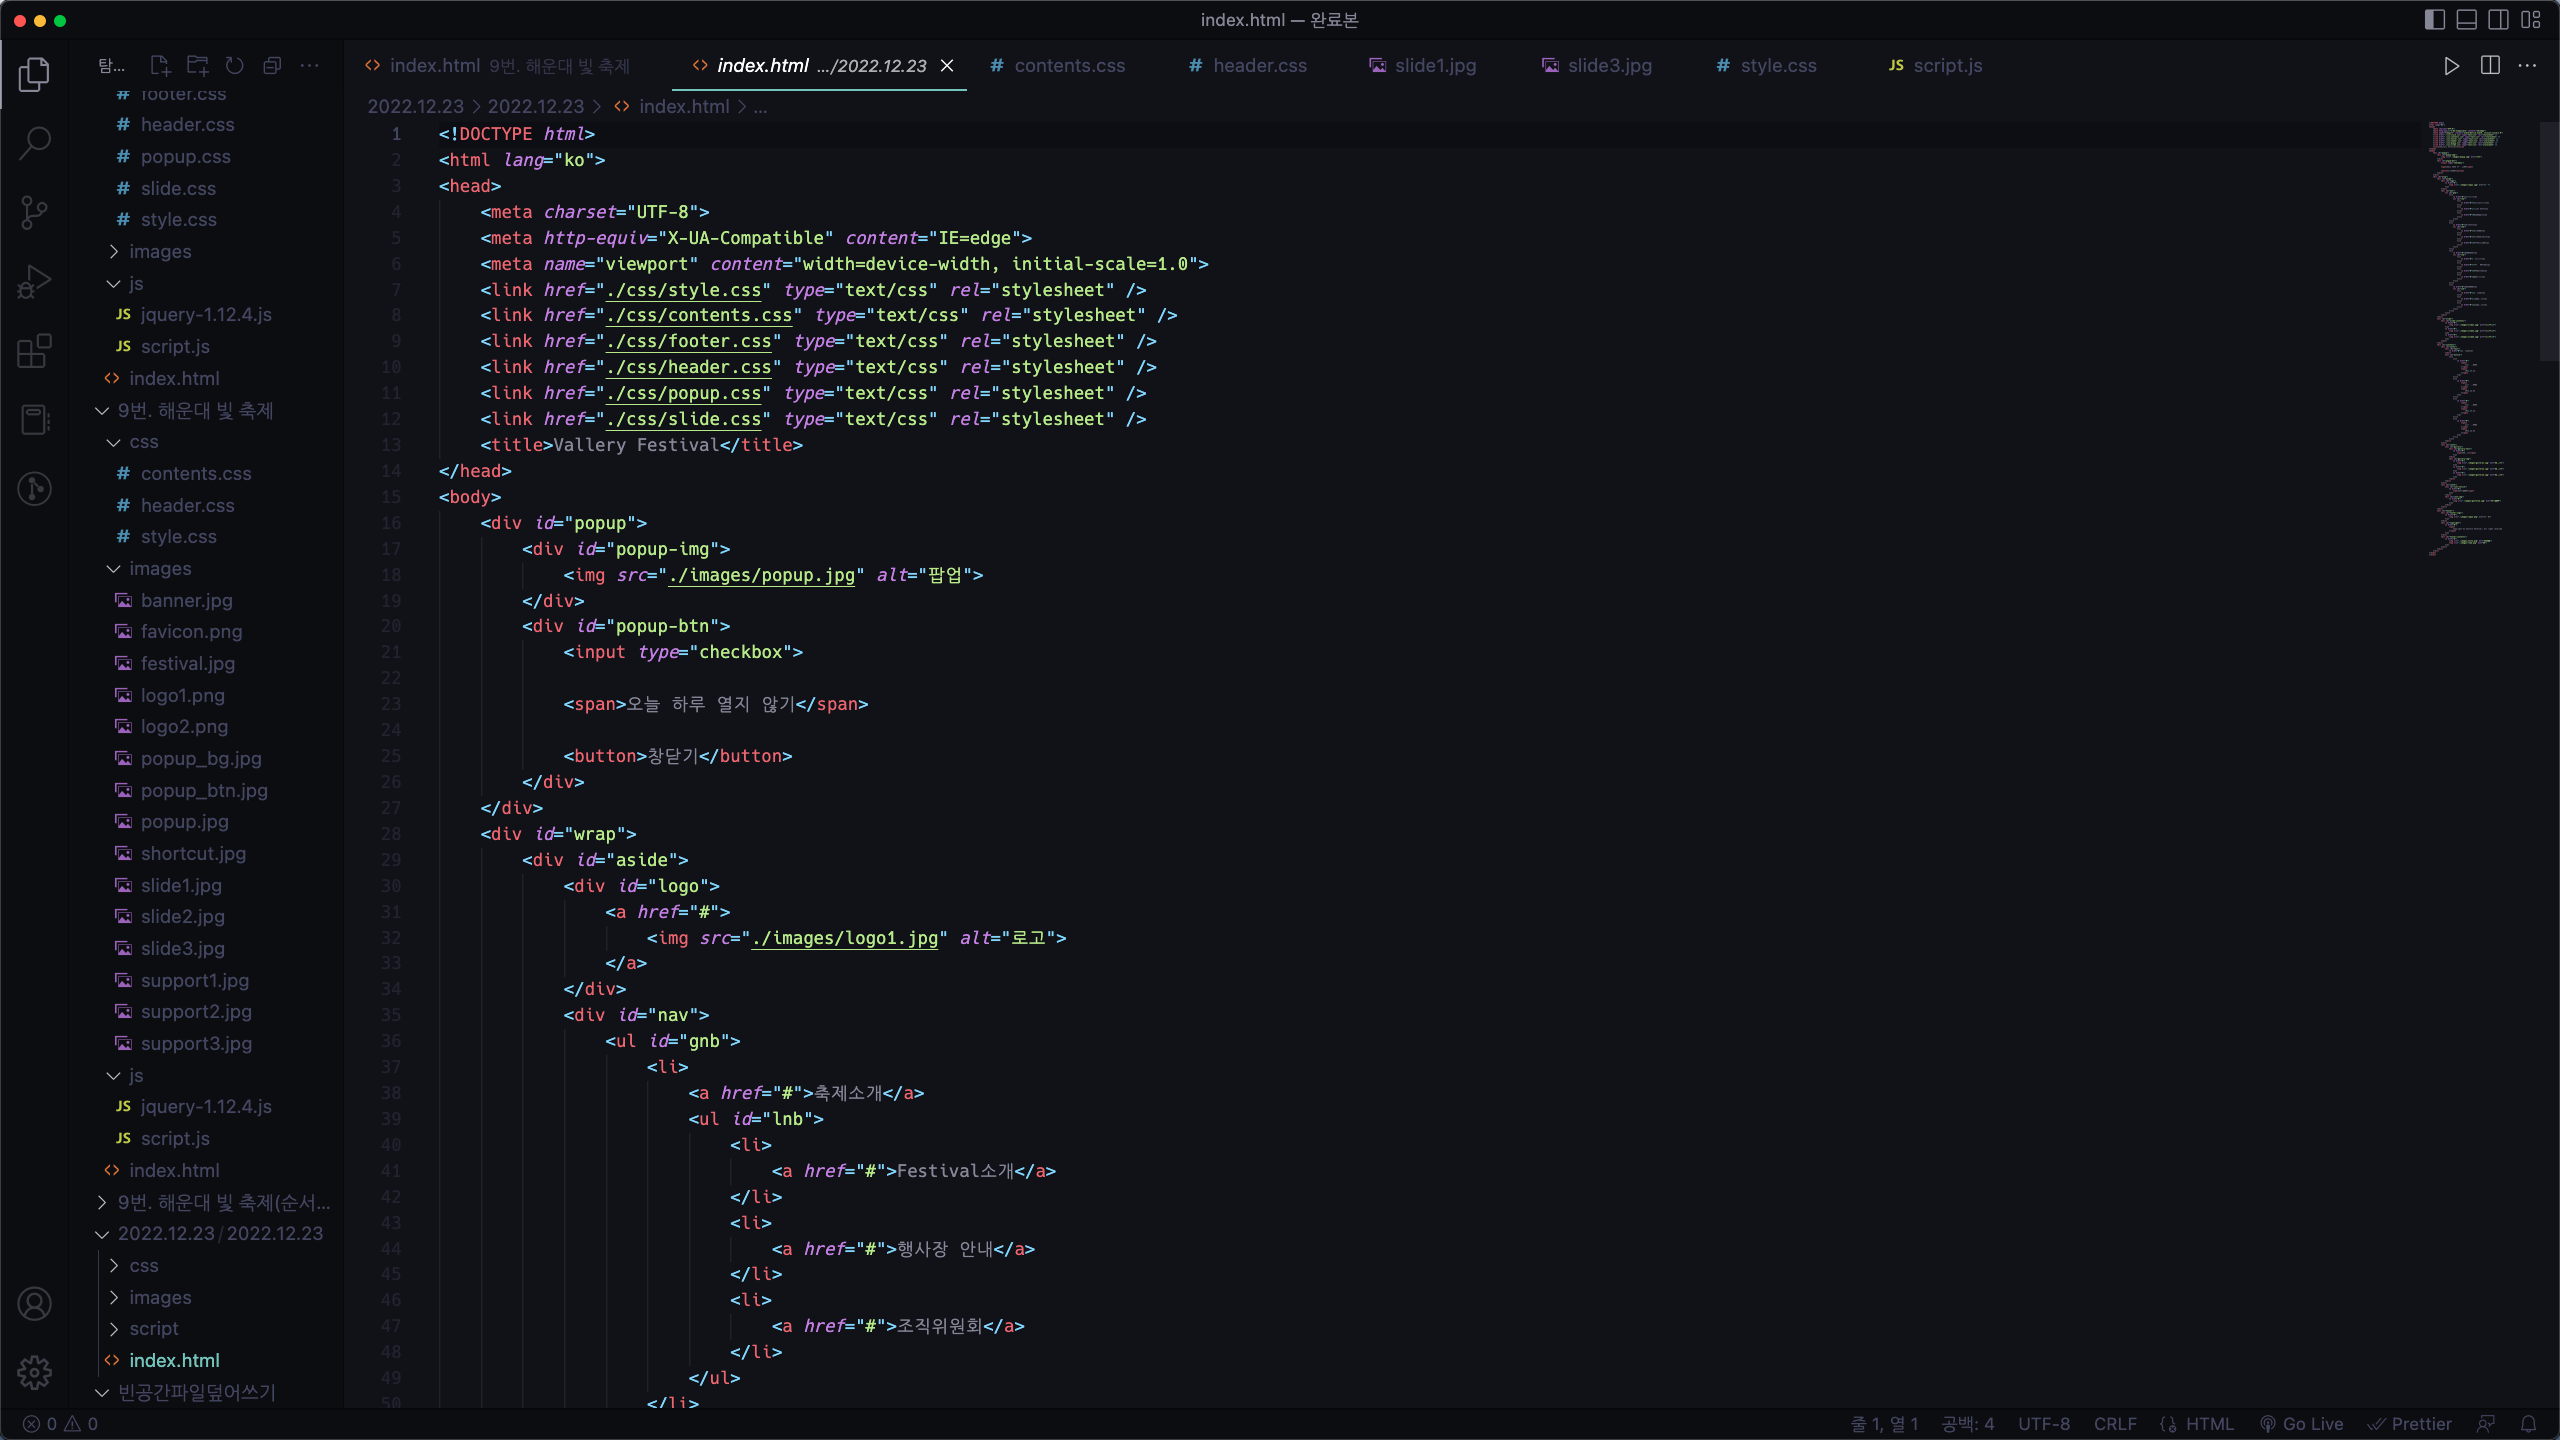Click the CRLF line ending indicator

pos(2115,1424)
